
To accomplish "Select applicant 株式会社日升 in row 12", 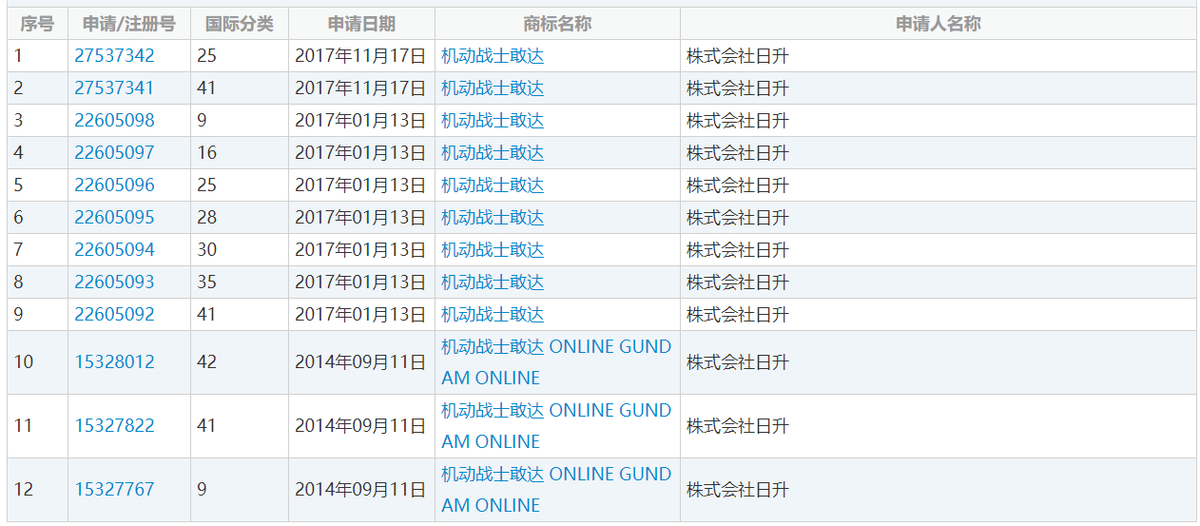I will click(x=737, y=490).
